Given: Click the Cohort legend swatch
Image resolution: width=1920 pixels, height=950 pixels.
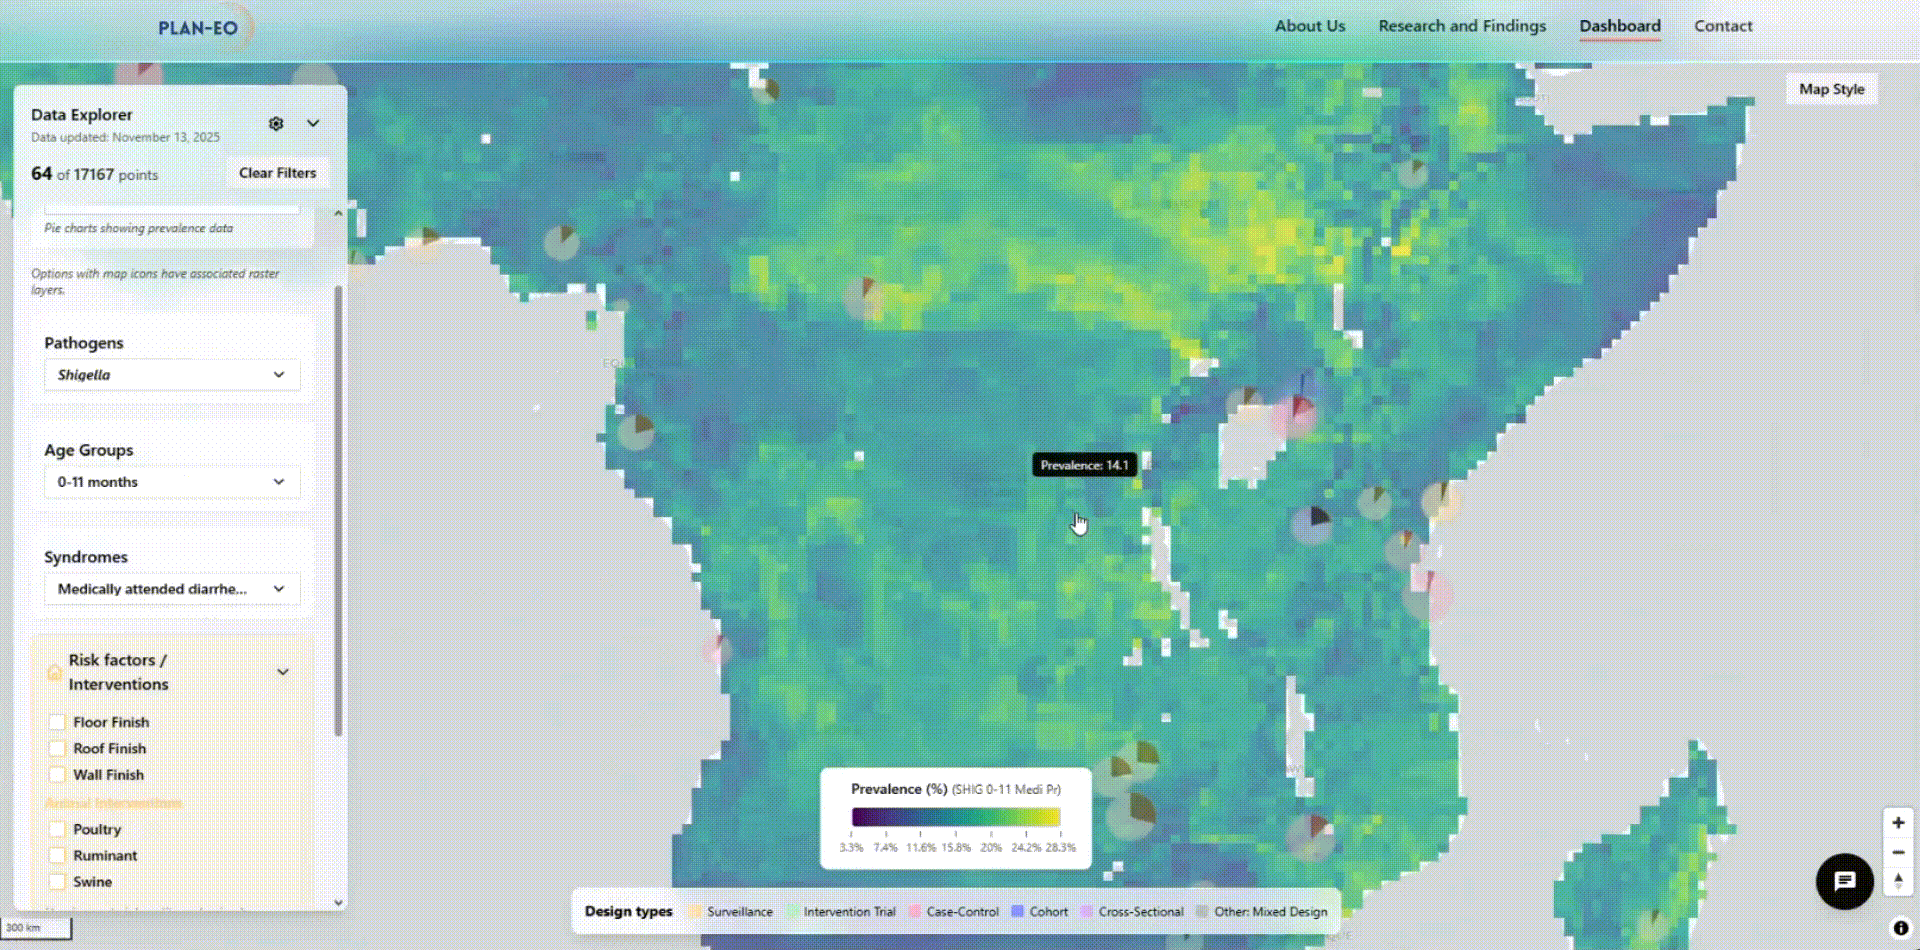Looking at the screenshot, I should [x=1018, y=912].
